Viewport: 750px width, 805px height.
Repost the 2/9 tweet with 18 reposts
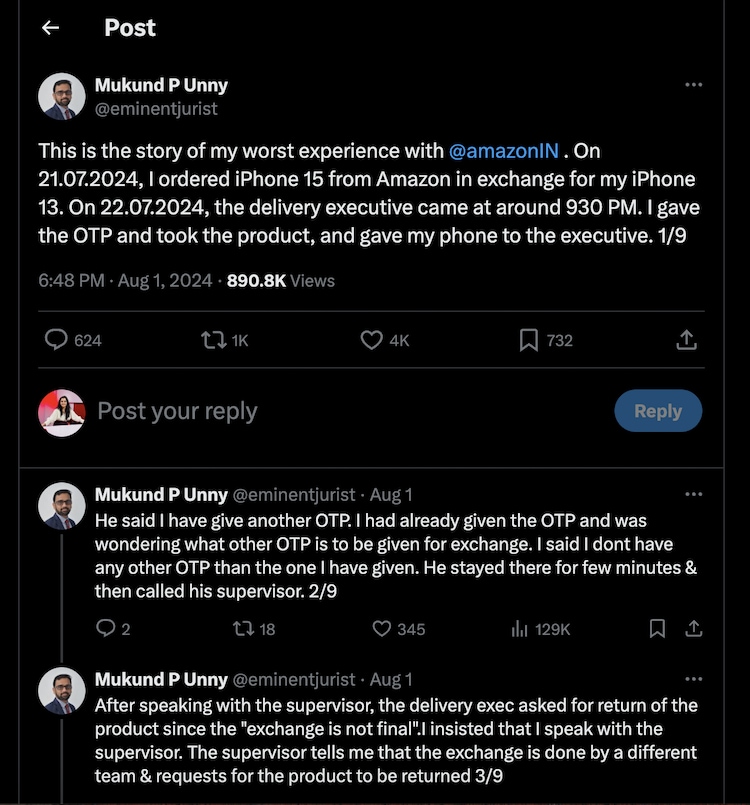tap(241, 628)
